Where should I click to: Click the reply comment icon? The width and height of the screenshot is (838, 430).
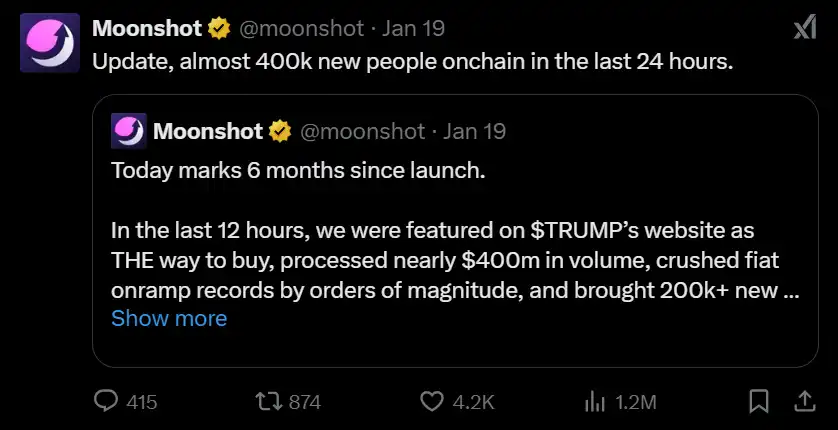106,401
